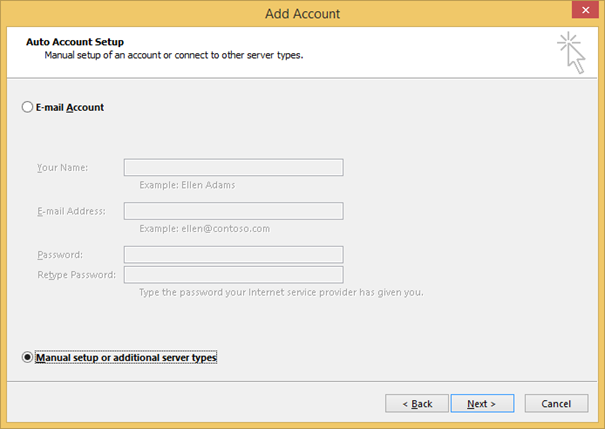Click the E-mail Address input box
The width and height of the screenshot is (605, 429).
pos(233,211)
